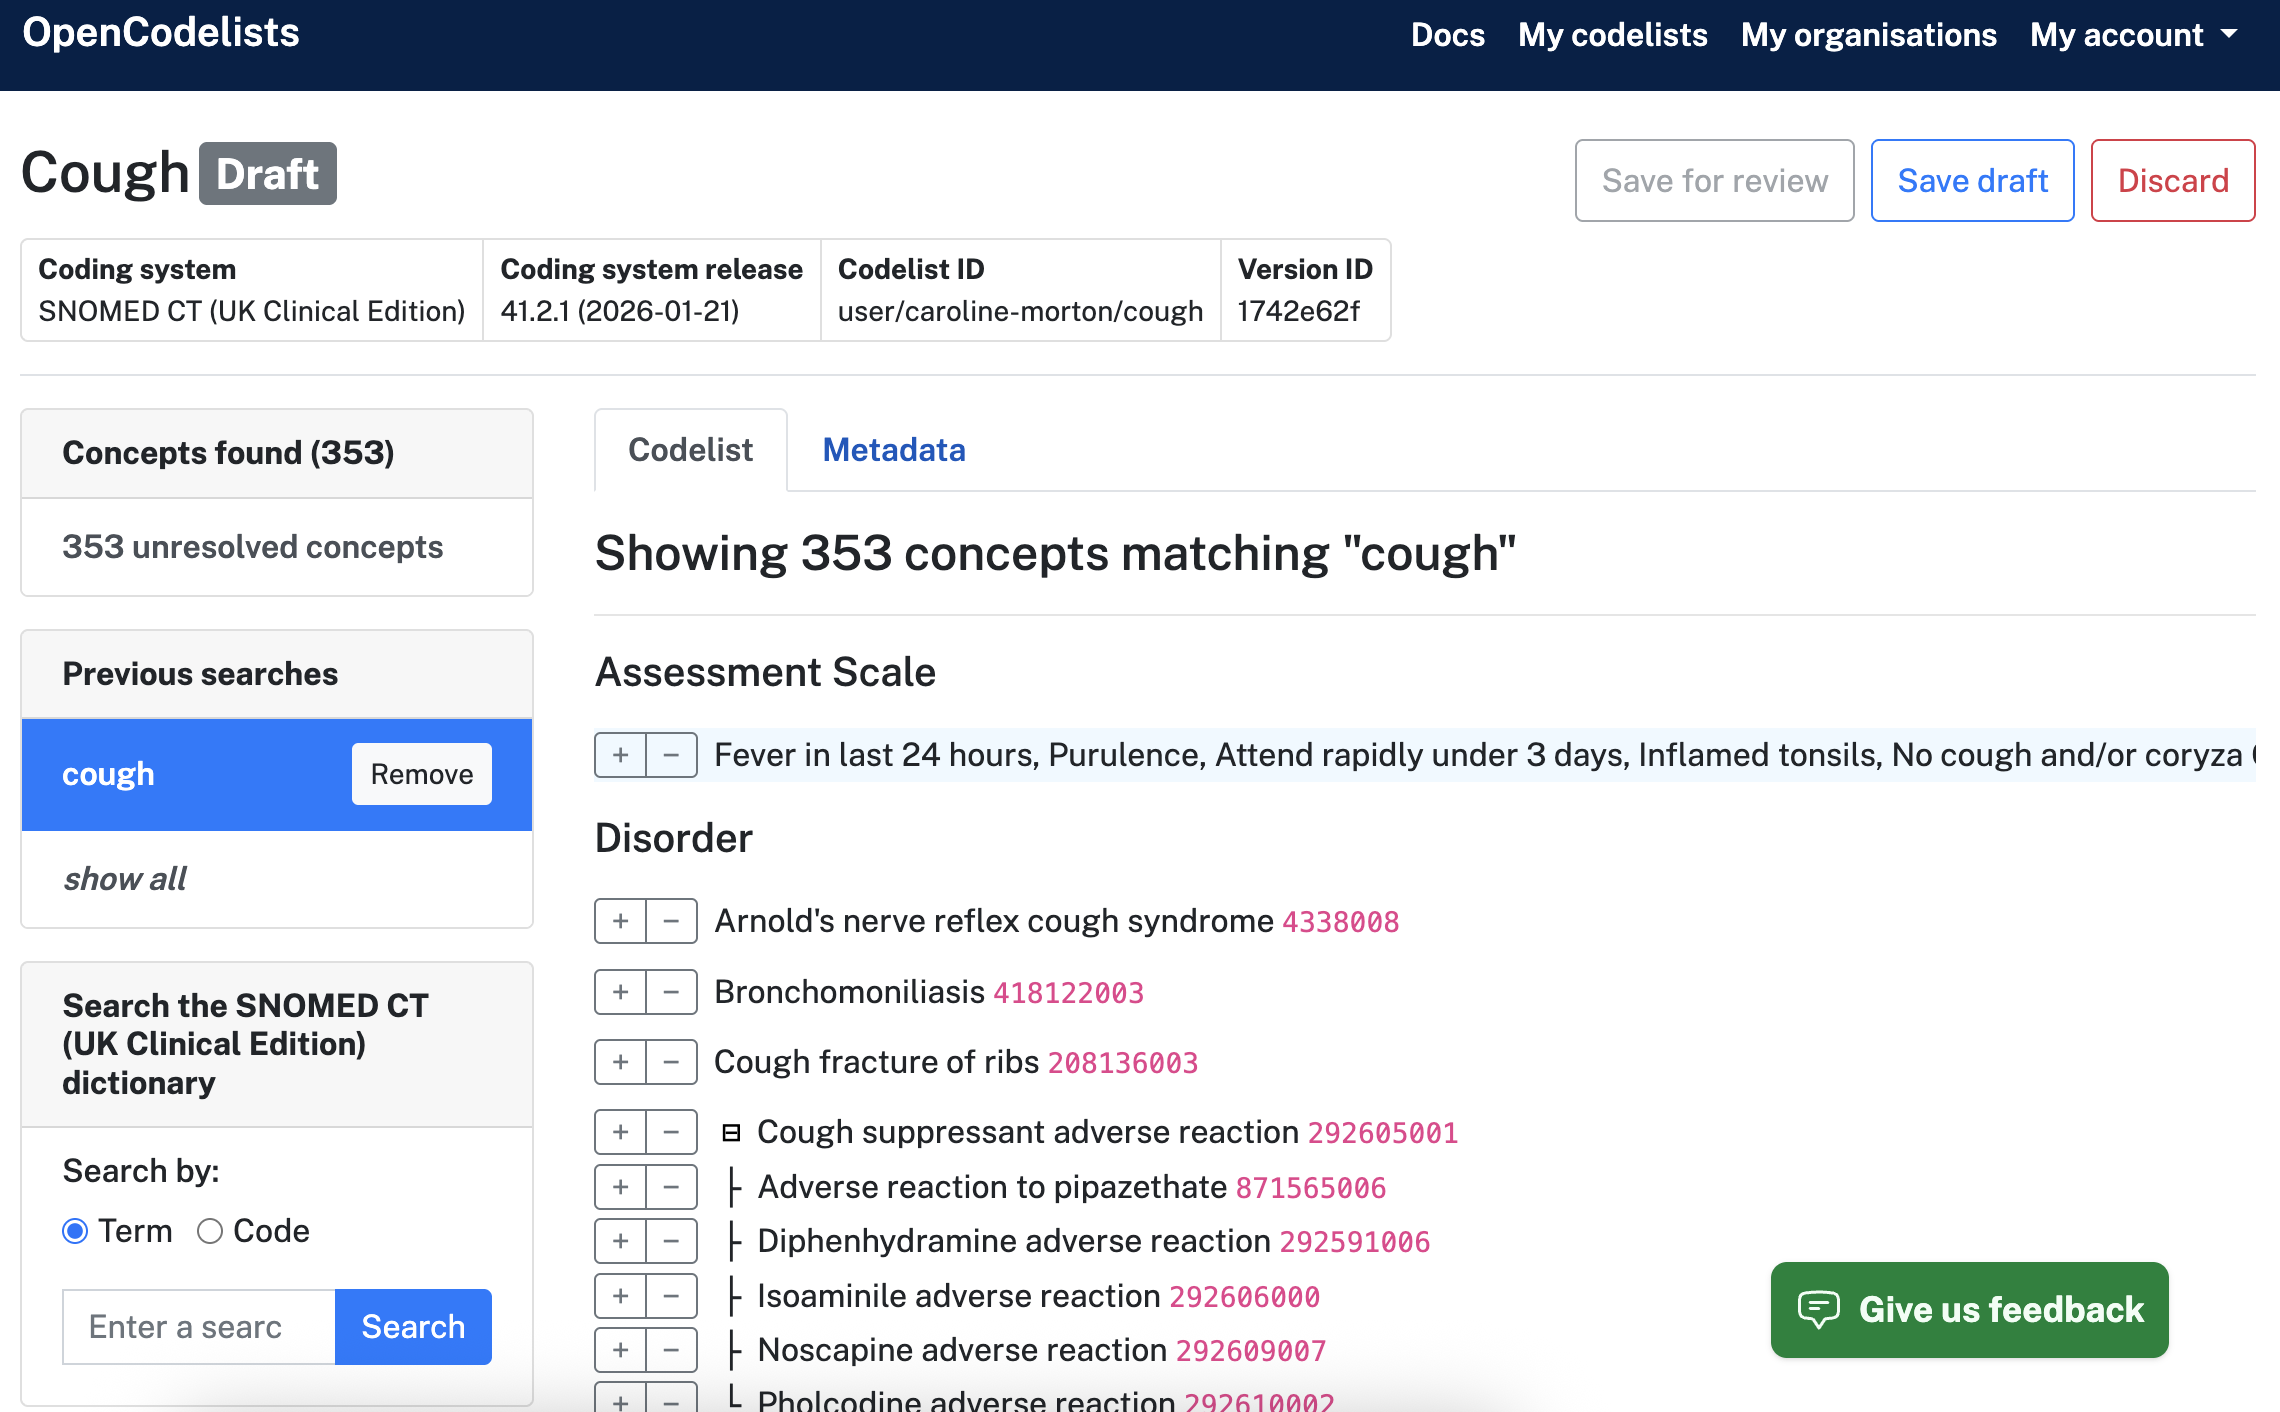The image size is (2280, 1412).
Task: Click the show all searches link
Action: click(124, 878)
